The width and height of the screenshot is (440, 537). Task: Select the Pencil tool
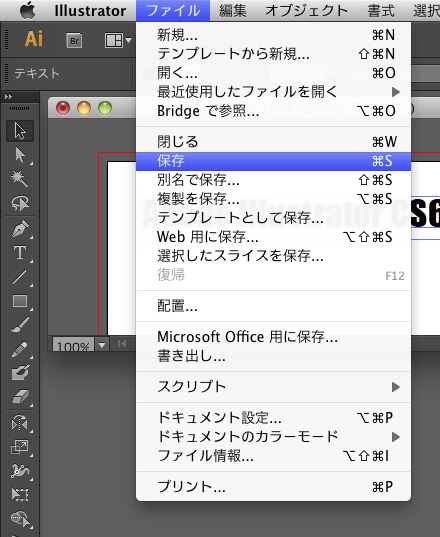(20, 349)
